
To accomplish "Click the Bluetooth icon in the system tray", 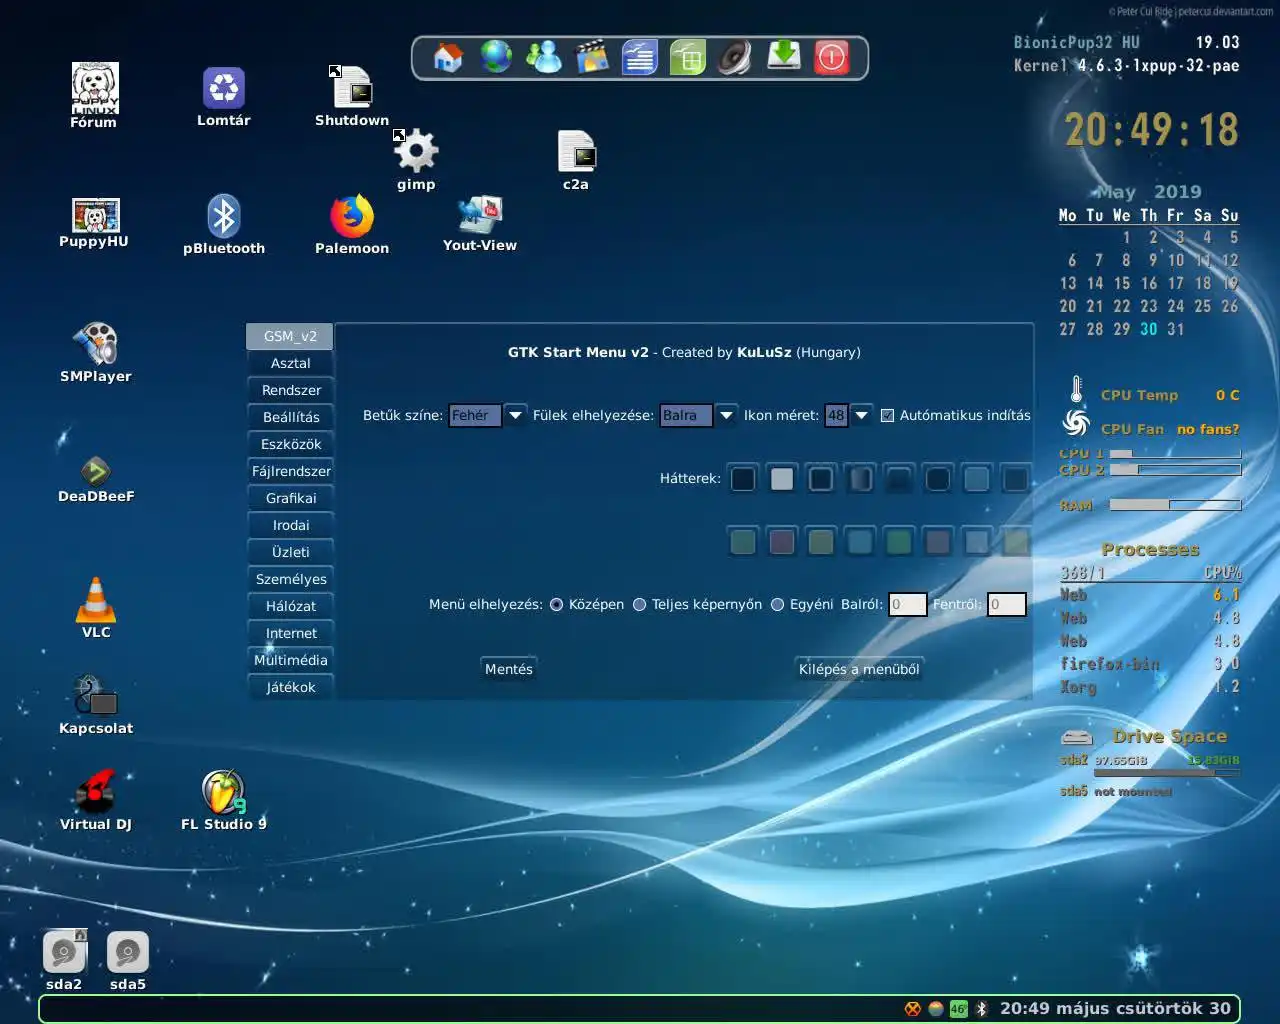I will [x=982, y=1009].
